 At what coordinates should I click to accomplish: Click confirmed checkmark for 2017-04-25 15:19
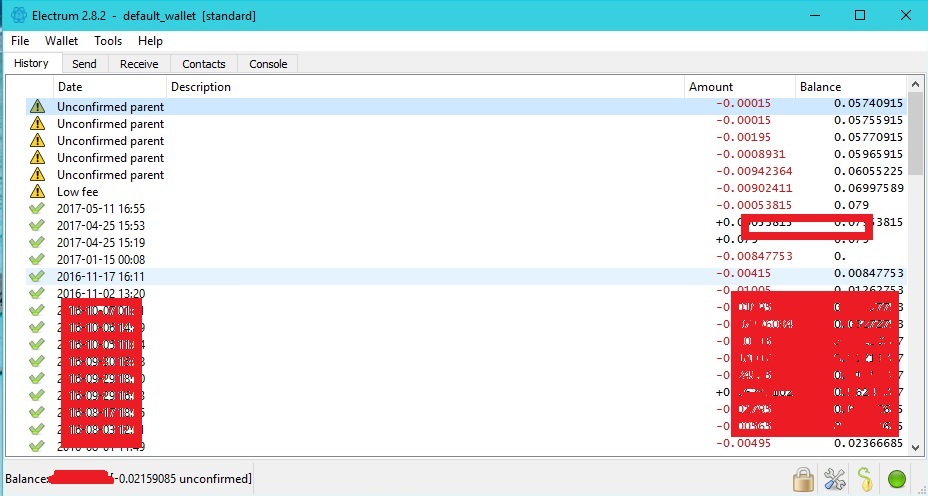tap(37, 243)
